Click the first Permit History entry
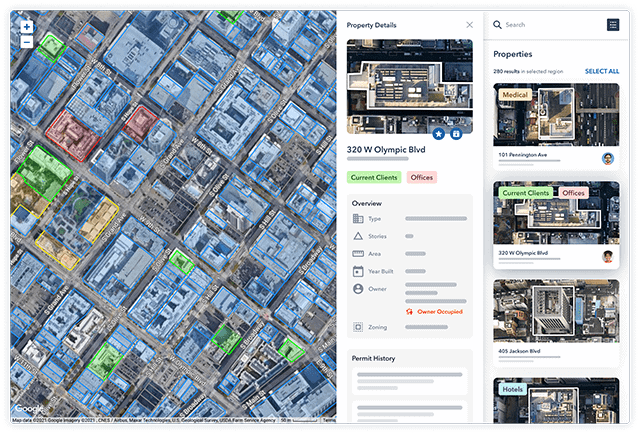Screen dimensions: 640x440 tap(409, 379)
